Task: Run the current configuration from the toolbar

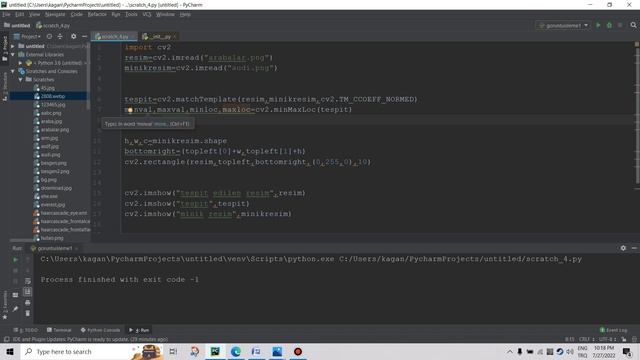Action: click(598, 25)
